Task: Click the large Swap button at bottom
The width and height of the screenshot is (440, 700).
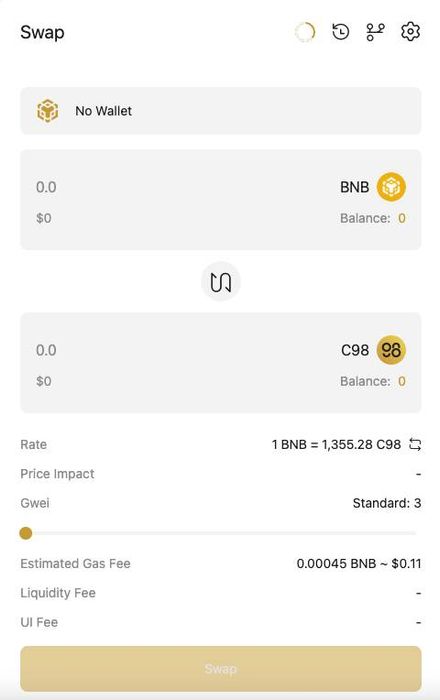Action: coord(220,669)
